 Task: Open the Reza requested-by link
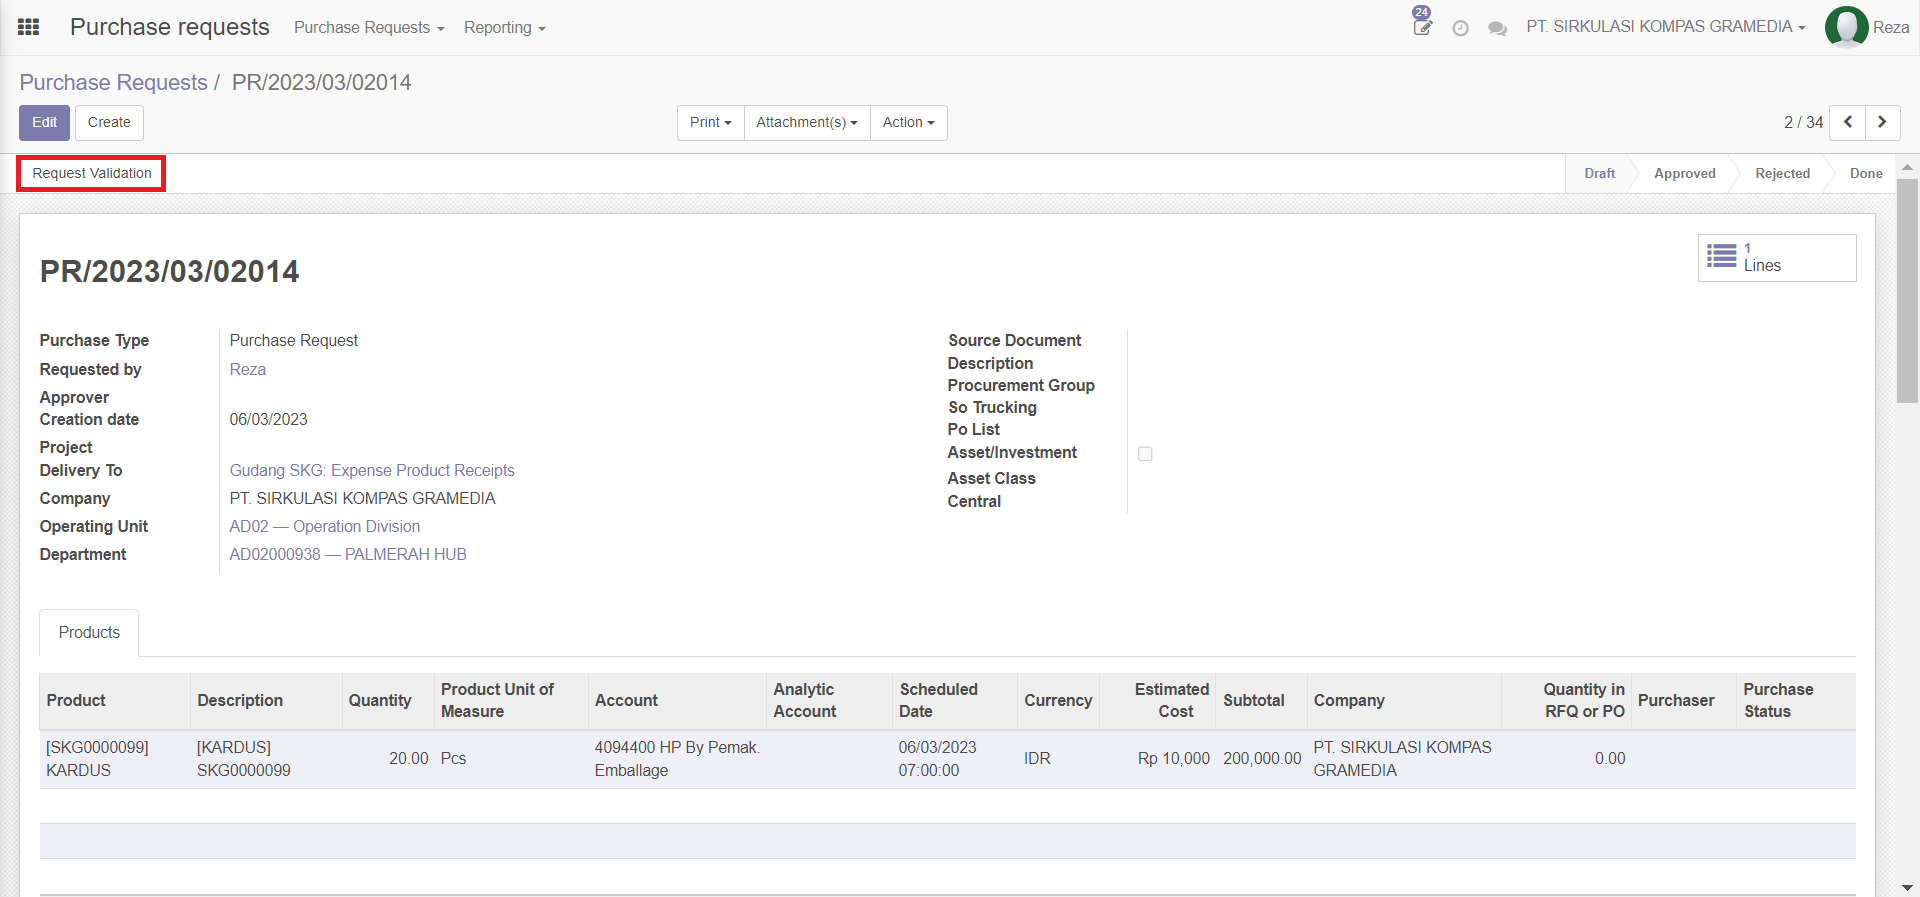[248, 369]
